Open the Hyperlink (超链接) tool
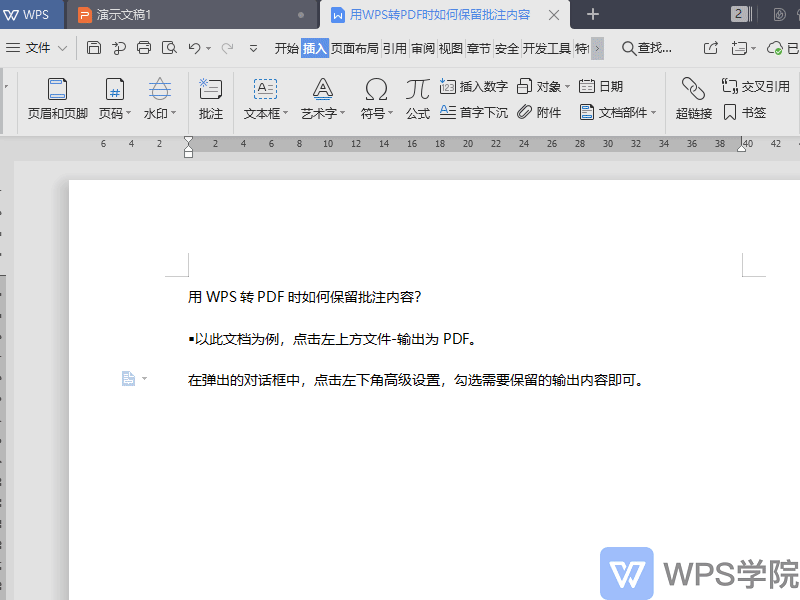This screenshot has width=800, height=600. [x=693, y=99]
